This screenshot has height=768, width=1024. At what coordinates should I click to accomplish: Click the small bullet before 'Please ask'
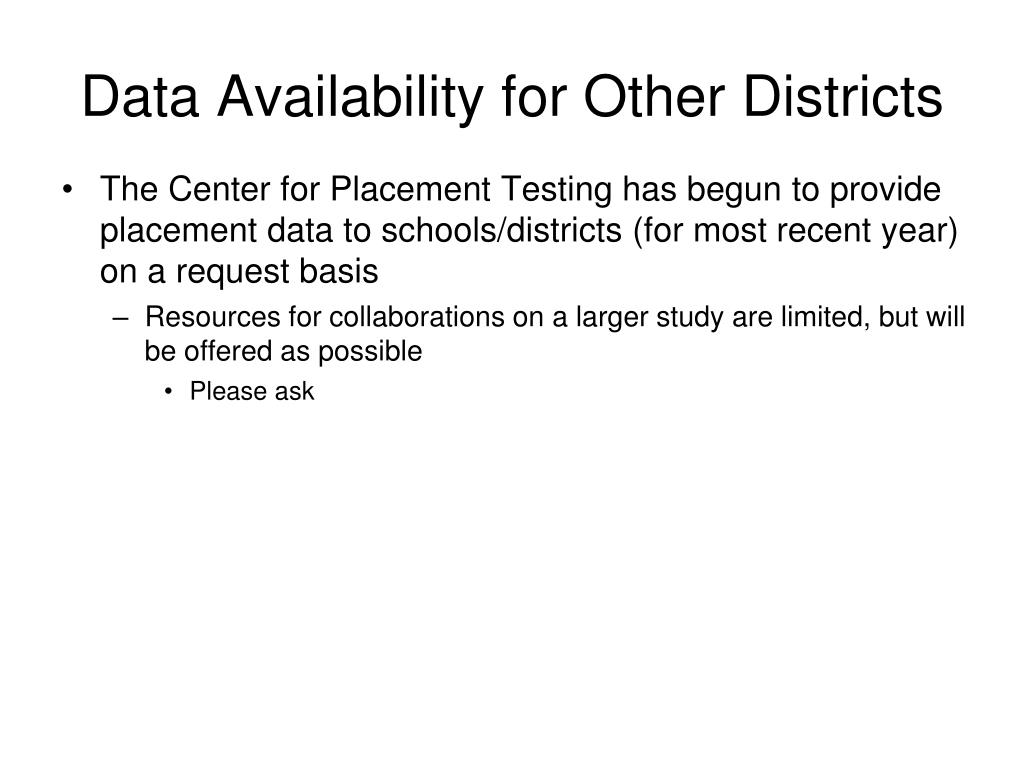coord(169,392)
